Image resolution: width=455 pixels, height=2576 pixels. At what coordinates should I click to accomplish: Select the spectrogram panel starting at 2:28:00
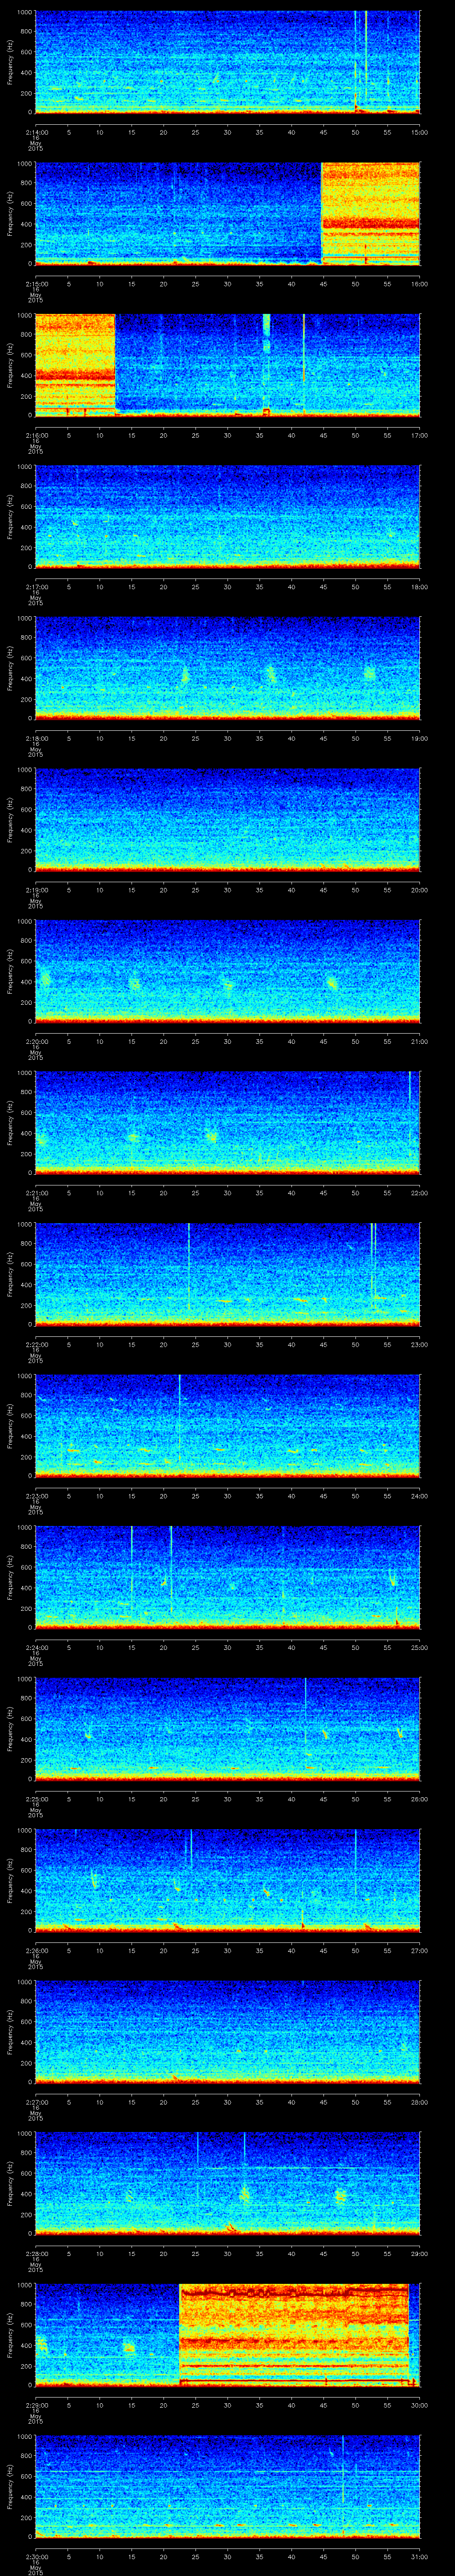[228, 2183]
